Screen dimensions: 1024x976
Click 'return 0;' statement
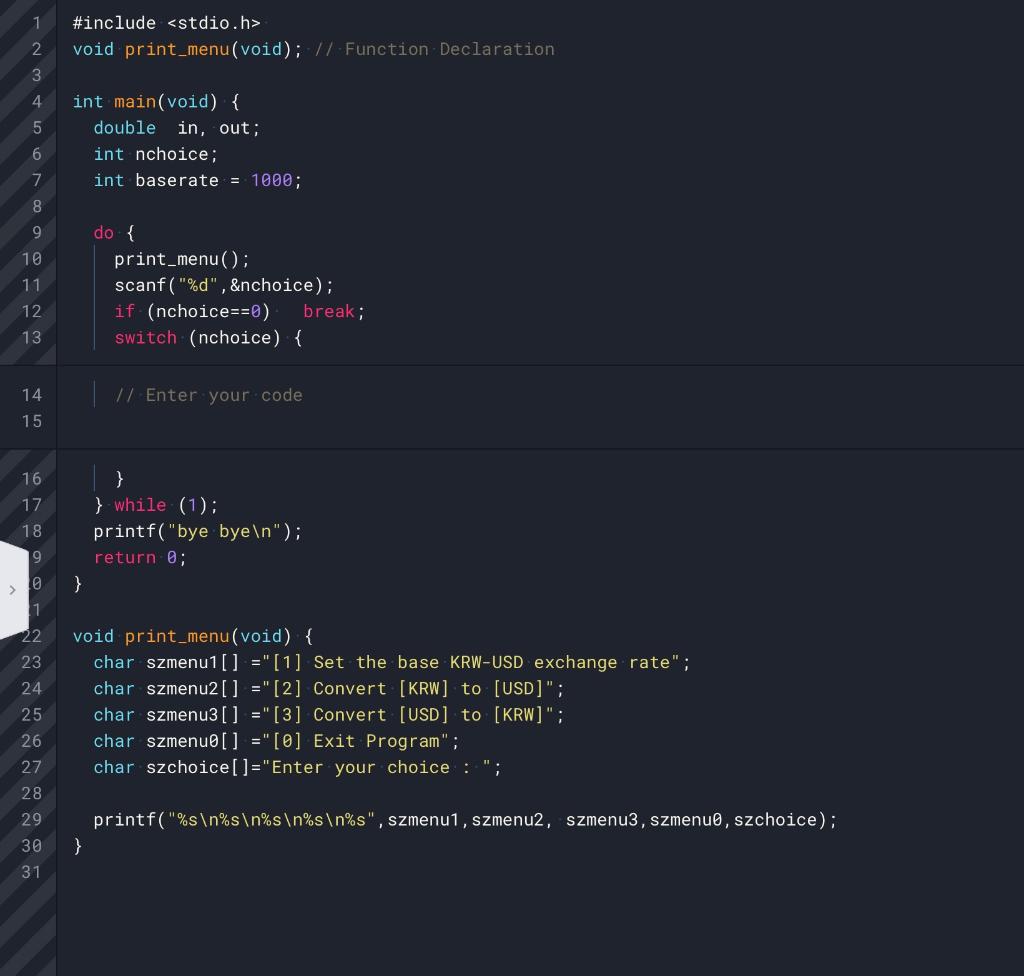coord(140,557)
